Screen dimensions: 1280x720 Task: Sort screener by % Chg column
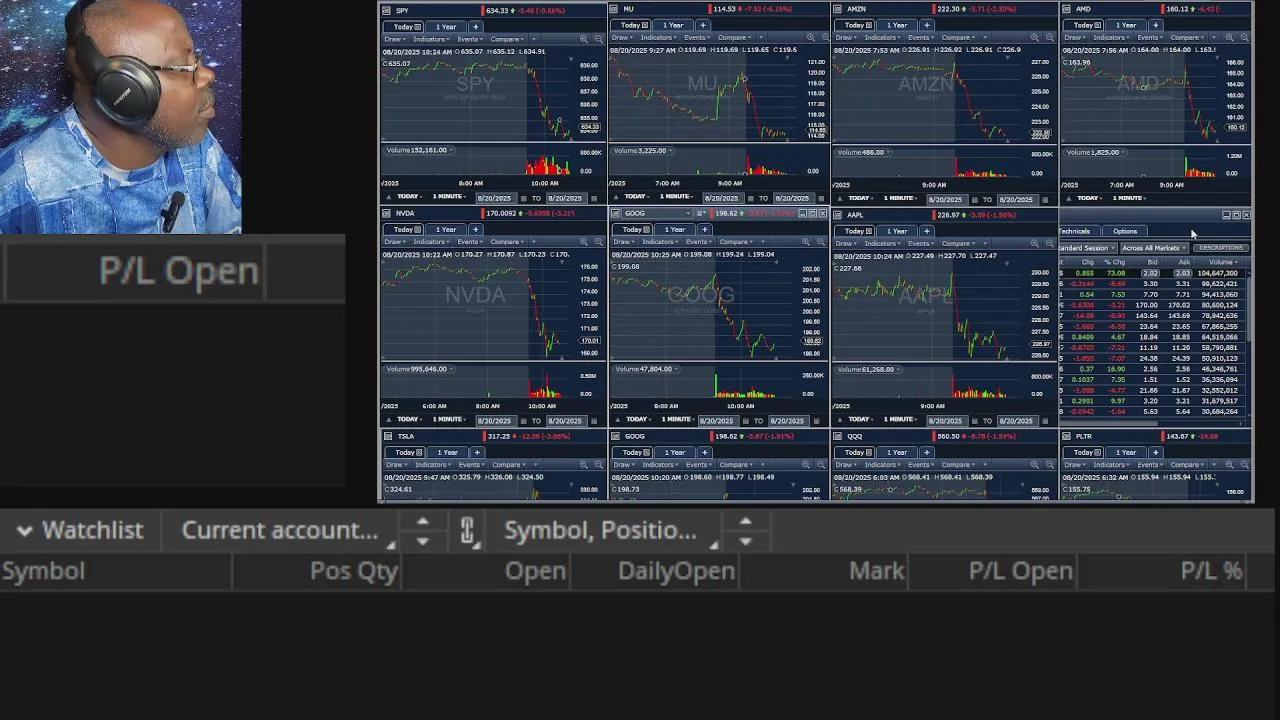pyautogui.click(x=1114, y=262)
